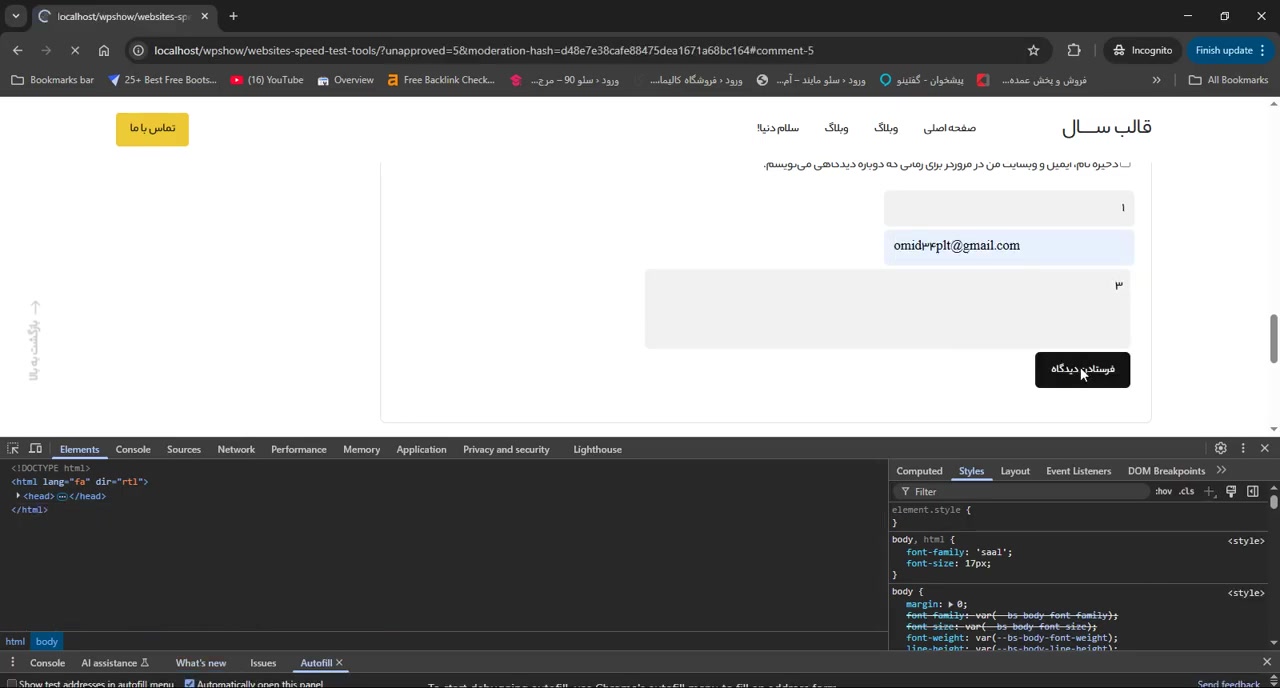This screenshot has height=688, width=1280.
Task: Click the web page vertical scrollbar thumb
Action: [1273, 339]
